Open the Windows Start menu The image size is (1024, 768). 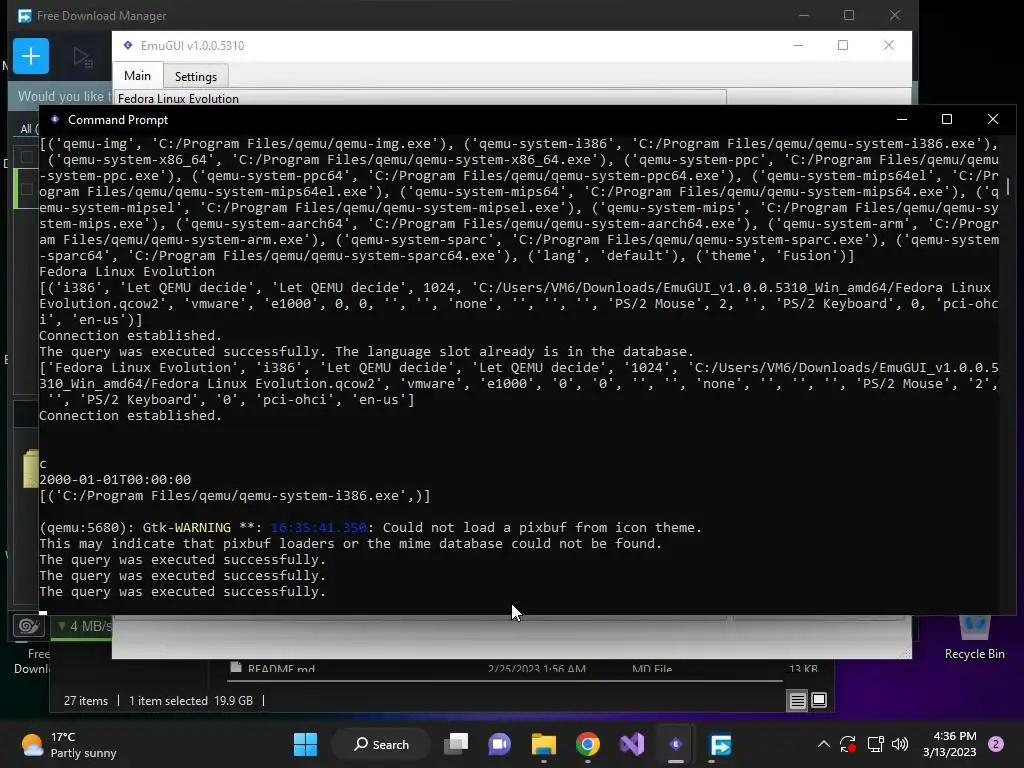click(x=305, y=744)
